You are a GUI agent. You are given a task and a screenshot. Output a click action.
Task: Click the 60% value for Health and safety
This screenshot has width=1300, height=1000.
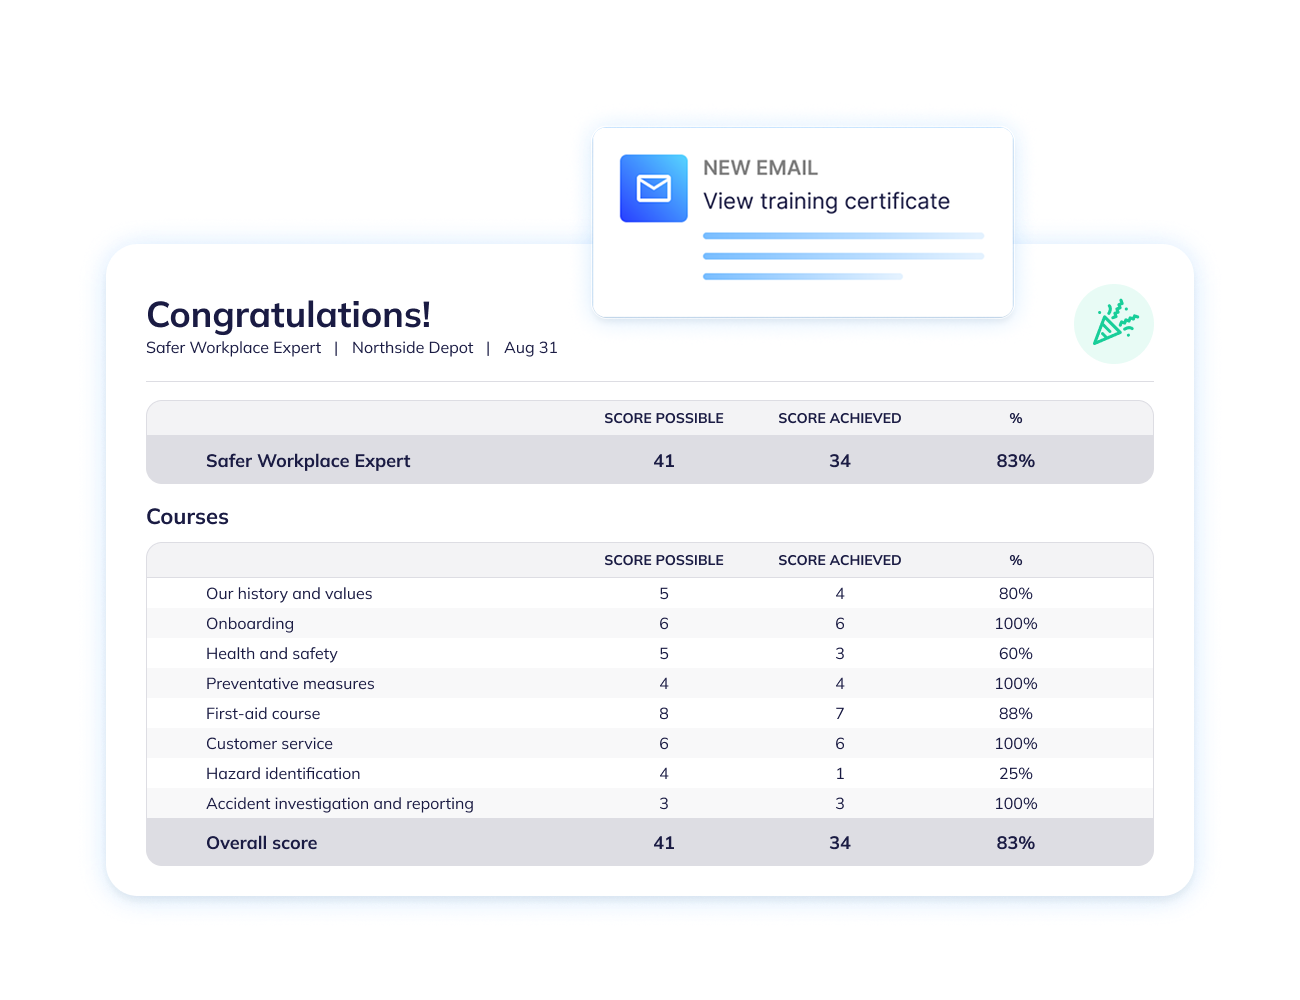pyautogui.click(x=1016, y=653)
